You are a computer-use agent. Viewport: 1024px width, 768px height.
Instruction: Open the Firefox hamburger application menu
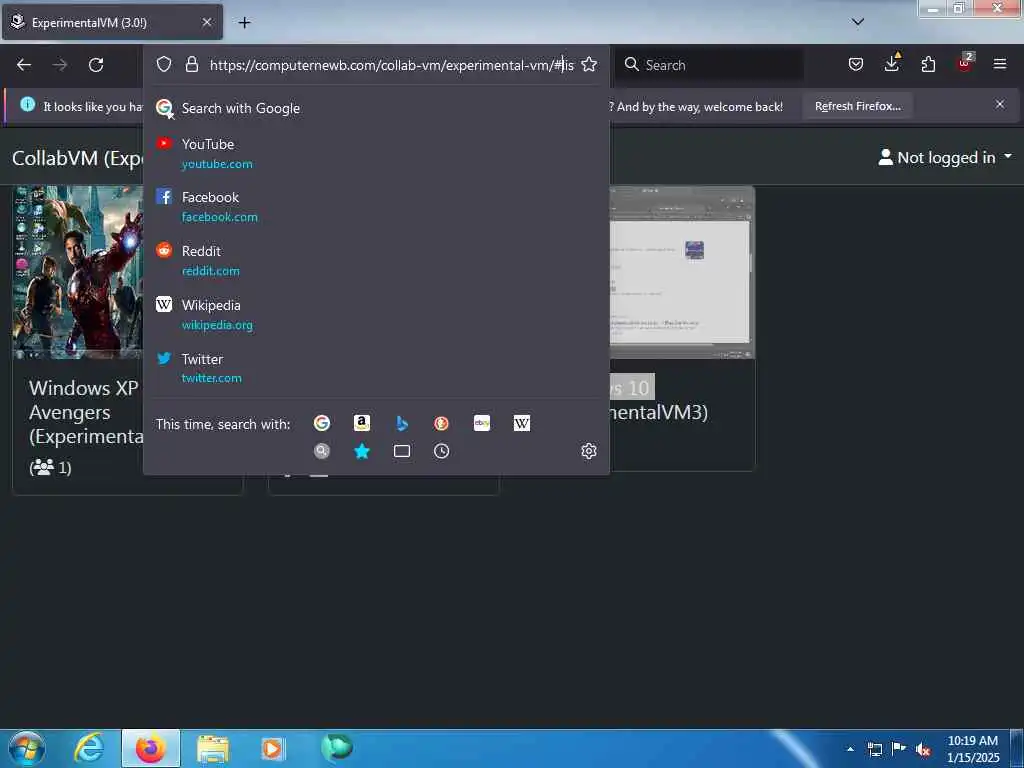pos(1000,64)
